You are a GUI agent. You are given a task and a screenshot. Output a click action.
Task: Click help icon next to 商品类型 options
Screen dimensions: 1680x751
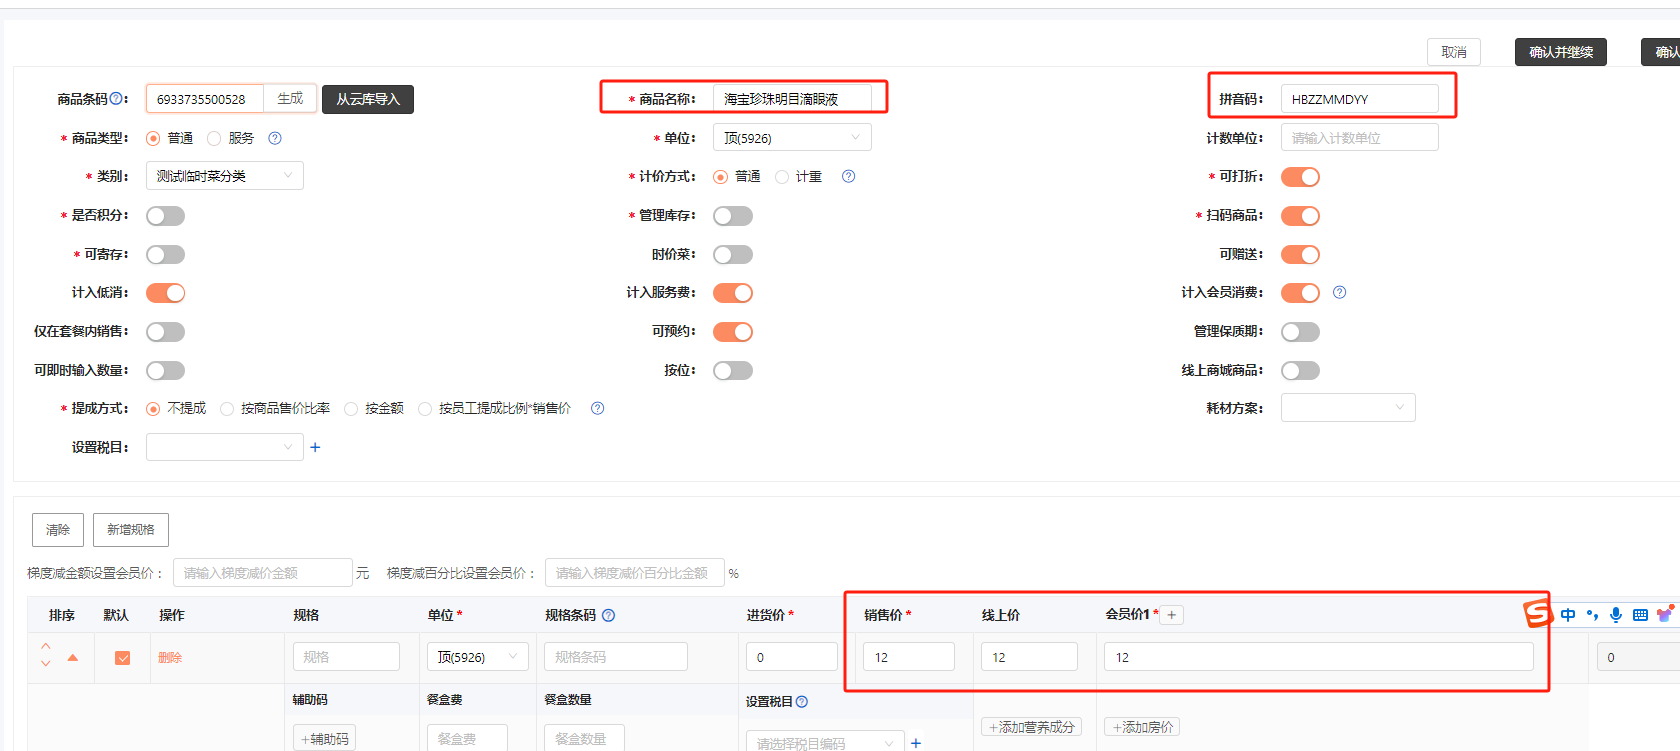point(275,138)
